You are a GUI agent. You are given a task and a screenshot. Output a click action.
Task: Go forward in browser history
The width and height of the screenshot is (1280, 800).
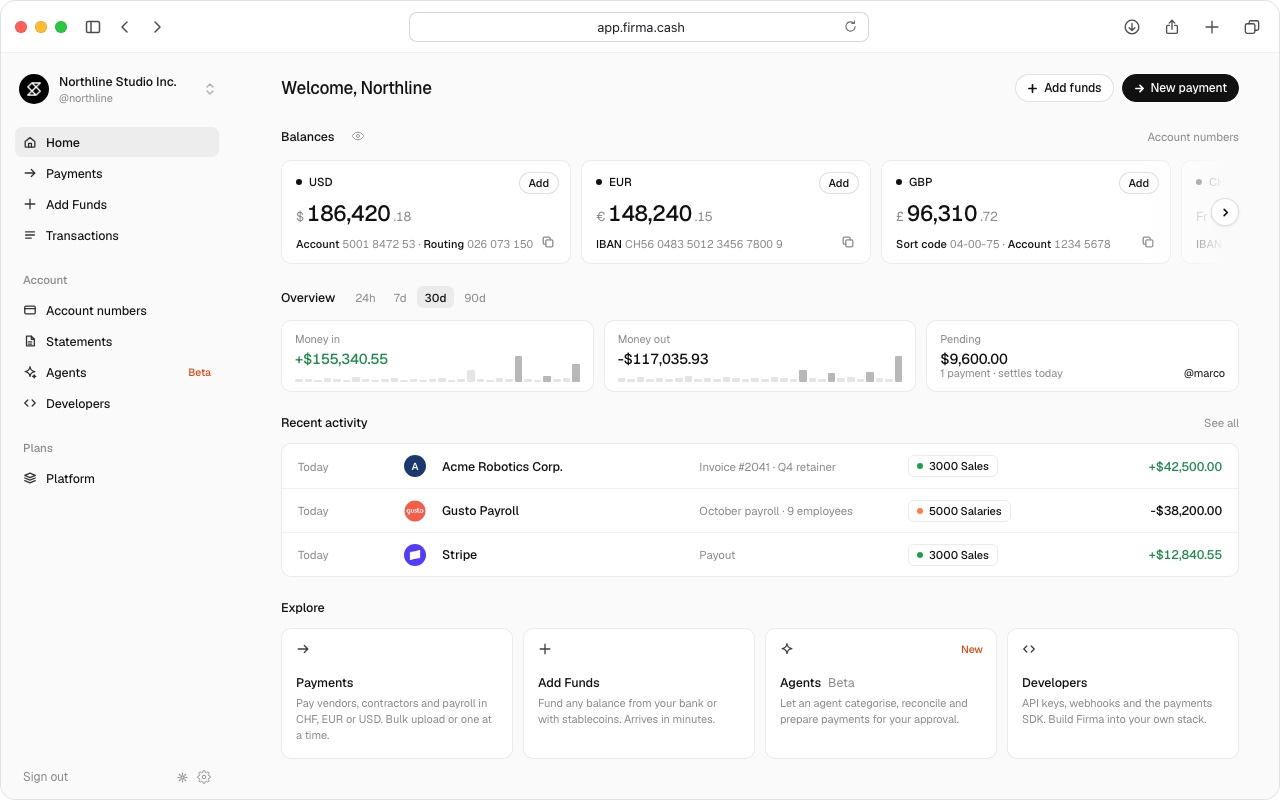(157, 27)
